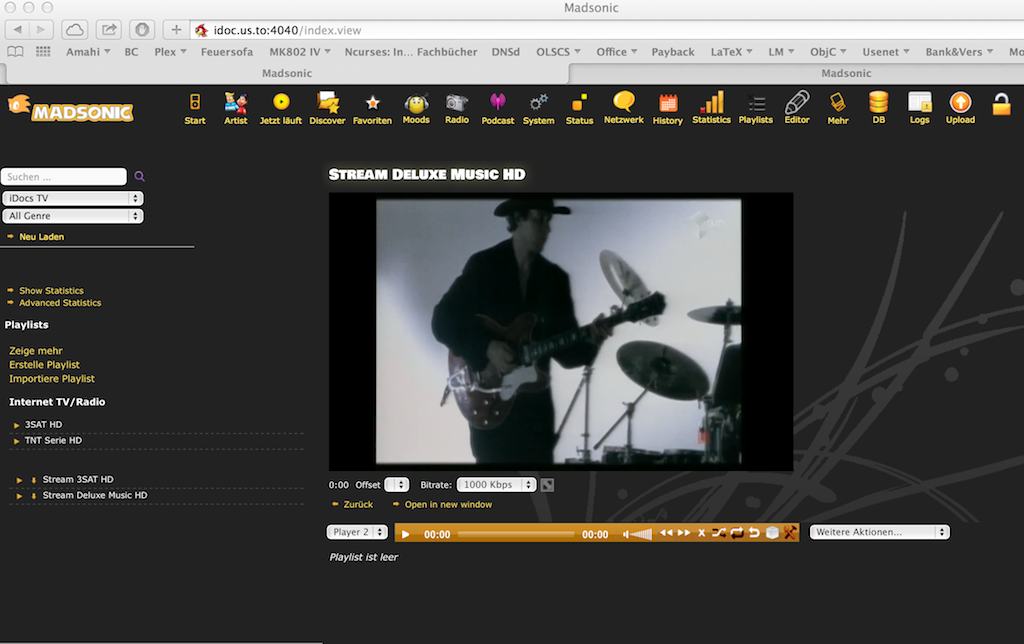Screen dimensions: 1024x644
Task: Switch to the second Madsonic browser tab
Action: coord(845,73)
